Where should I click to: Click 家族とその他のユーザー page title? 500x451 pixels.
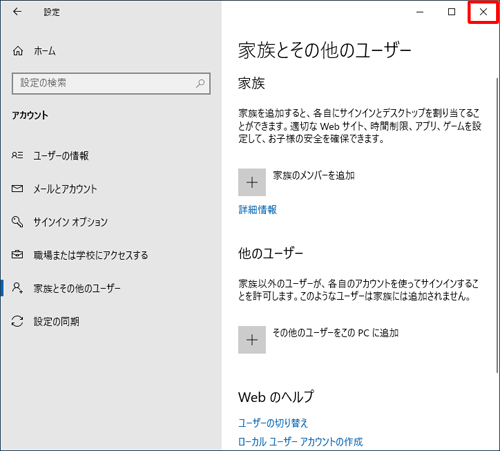coord(324,51)
